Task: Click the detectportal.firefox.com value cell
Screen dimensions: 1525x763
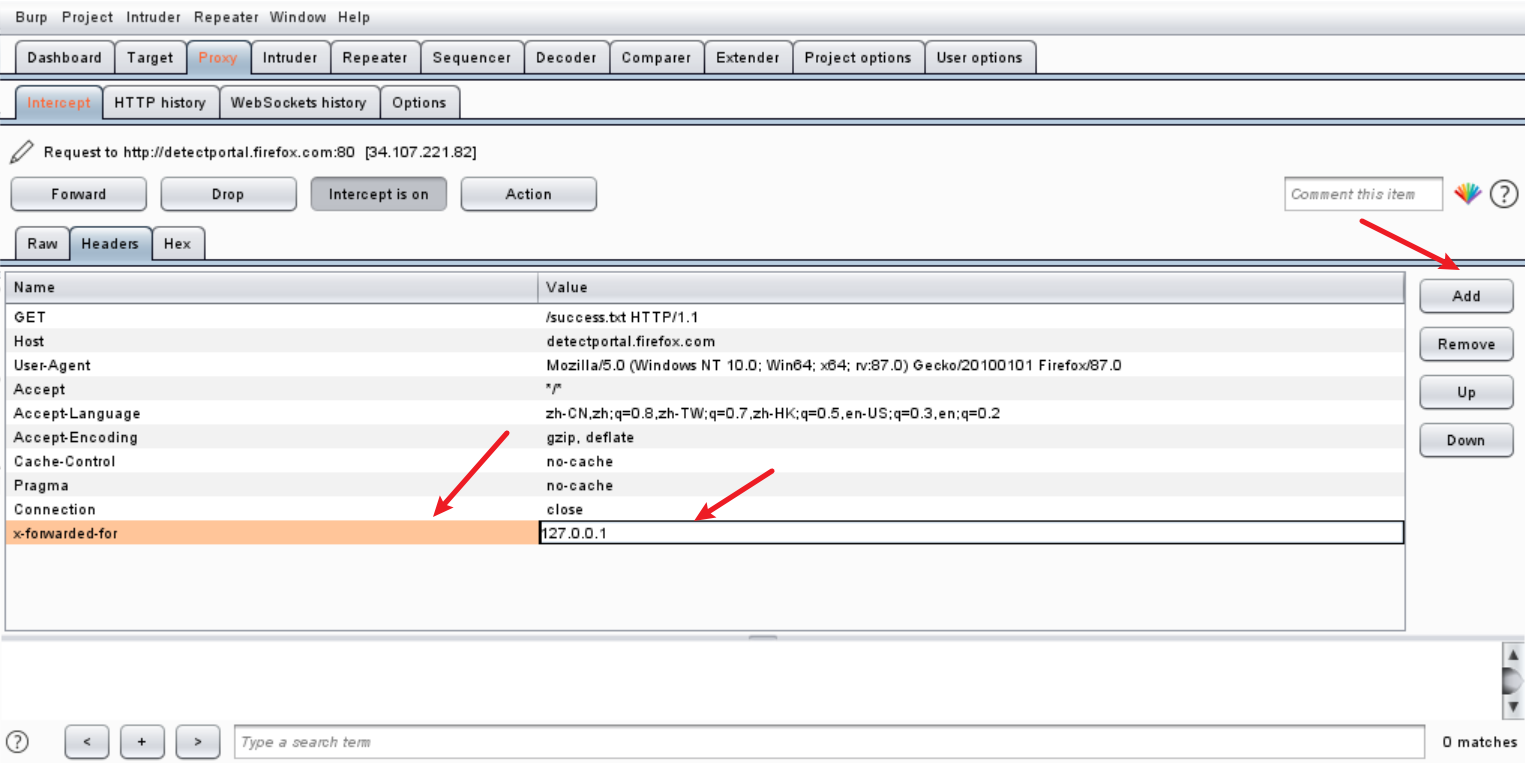Action: (971, 341)
